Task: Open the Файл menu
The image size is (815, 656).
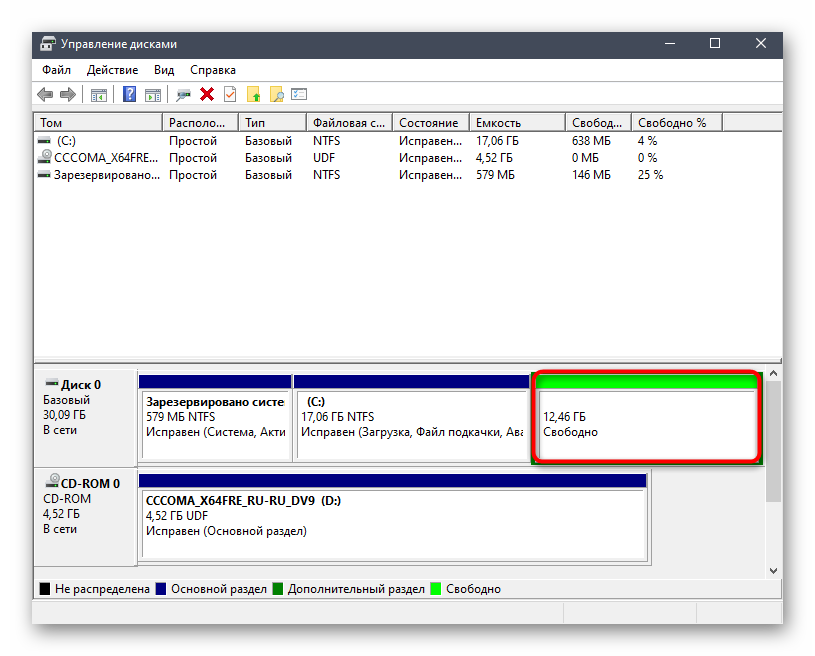Action: 56,70
